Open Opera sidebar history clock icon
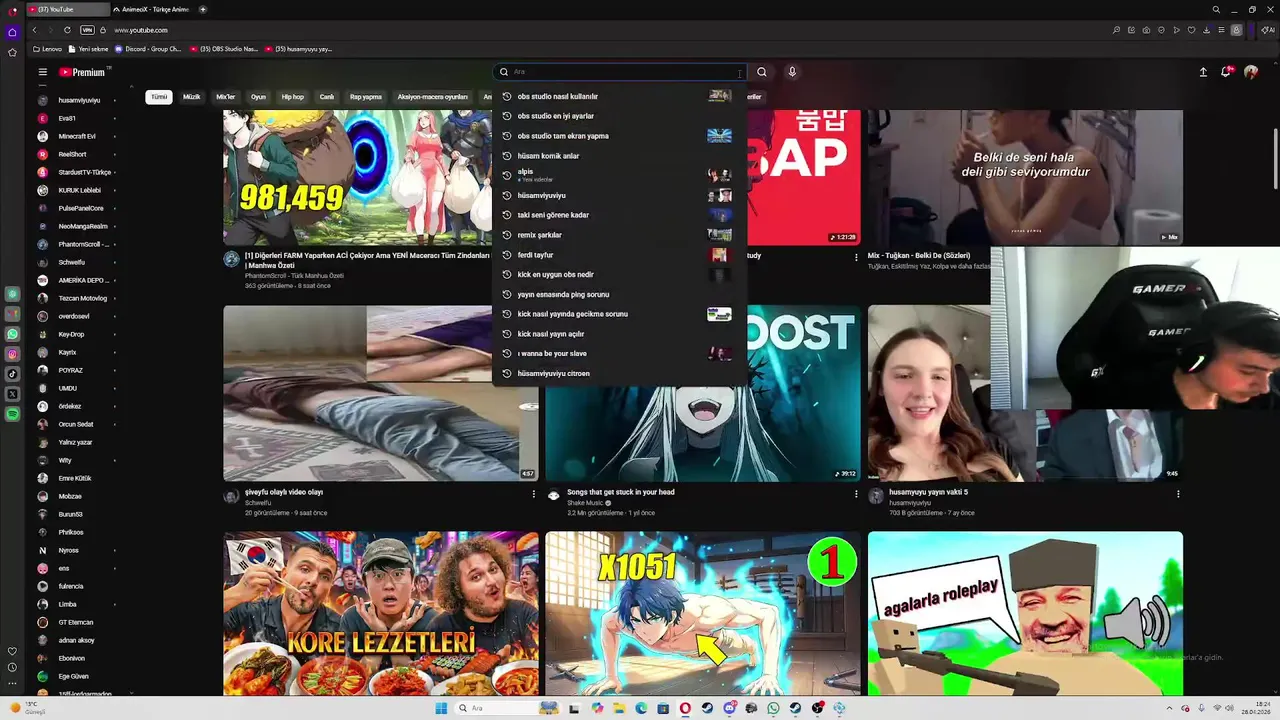The width and height of the screenshot is (1280, 720). click(12, 667)
